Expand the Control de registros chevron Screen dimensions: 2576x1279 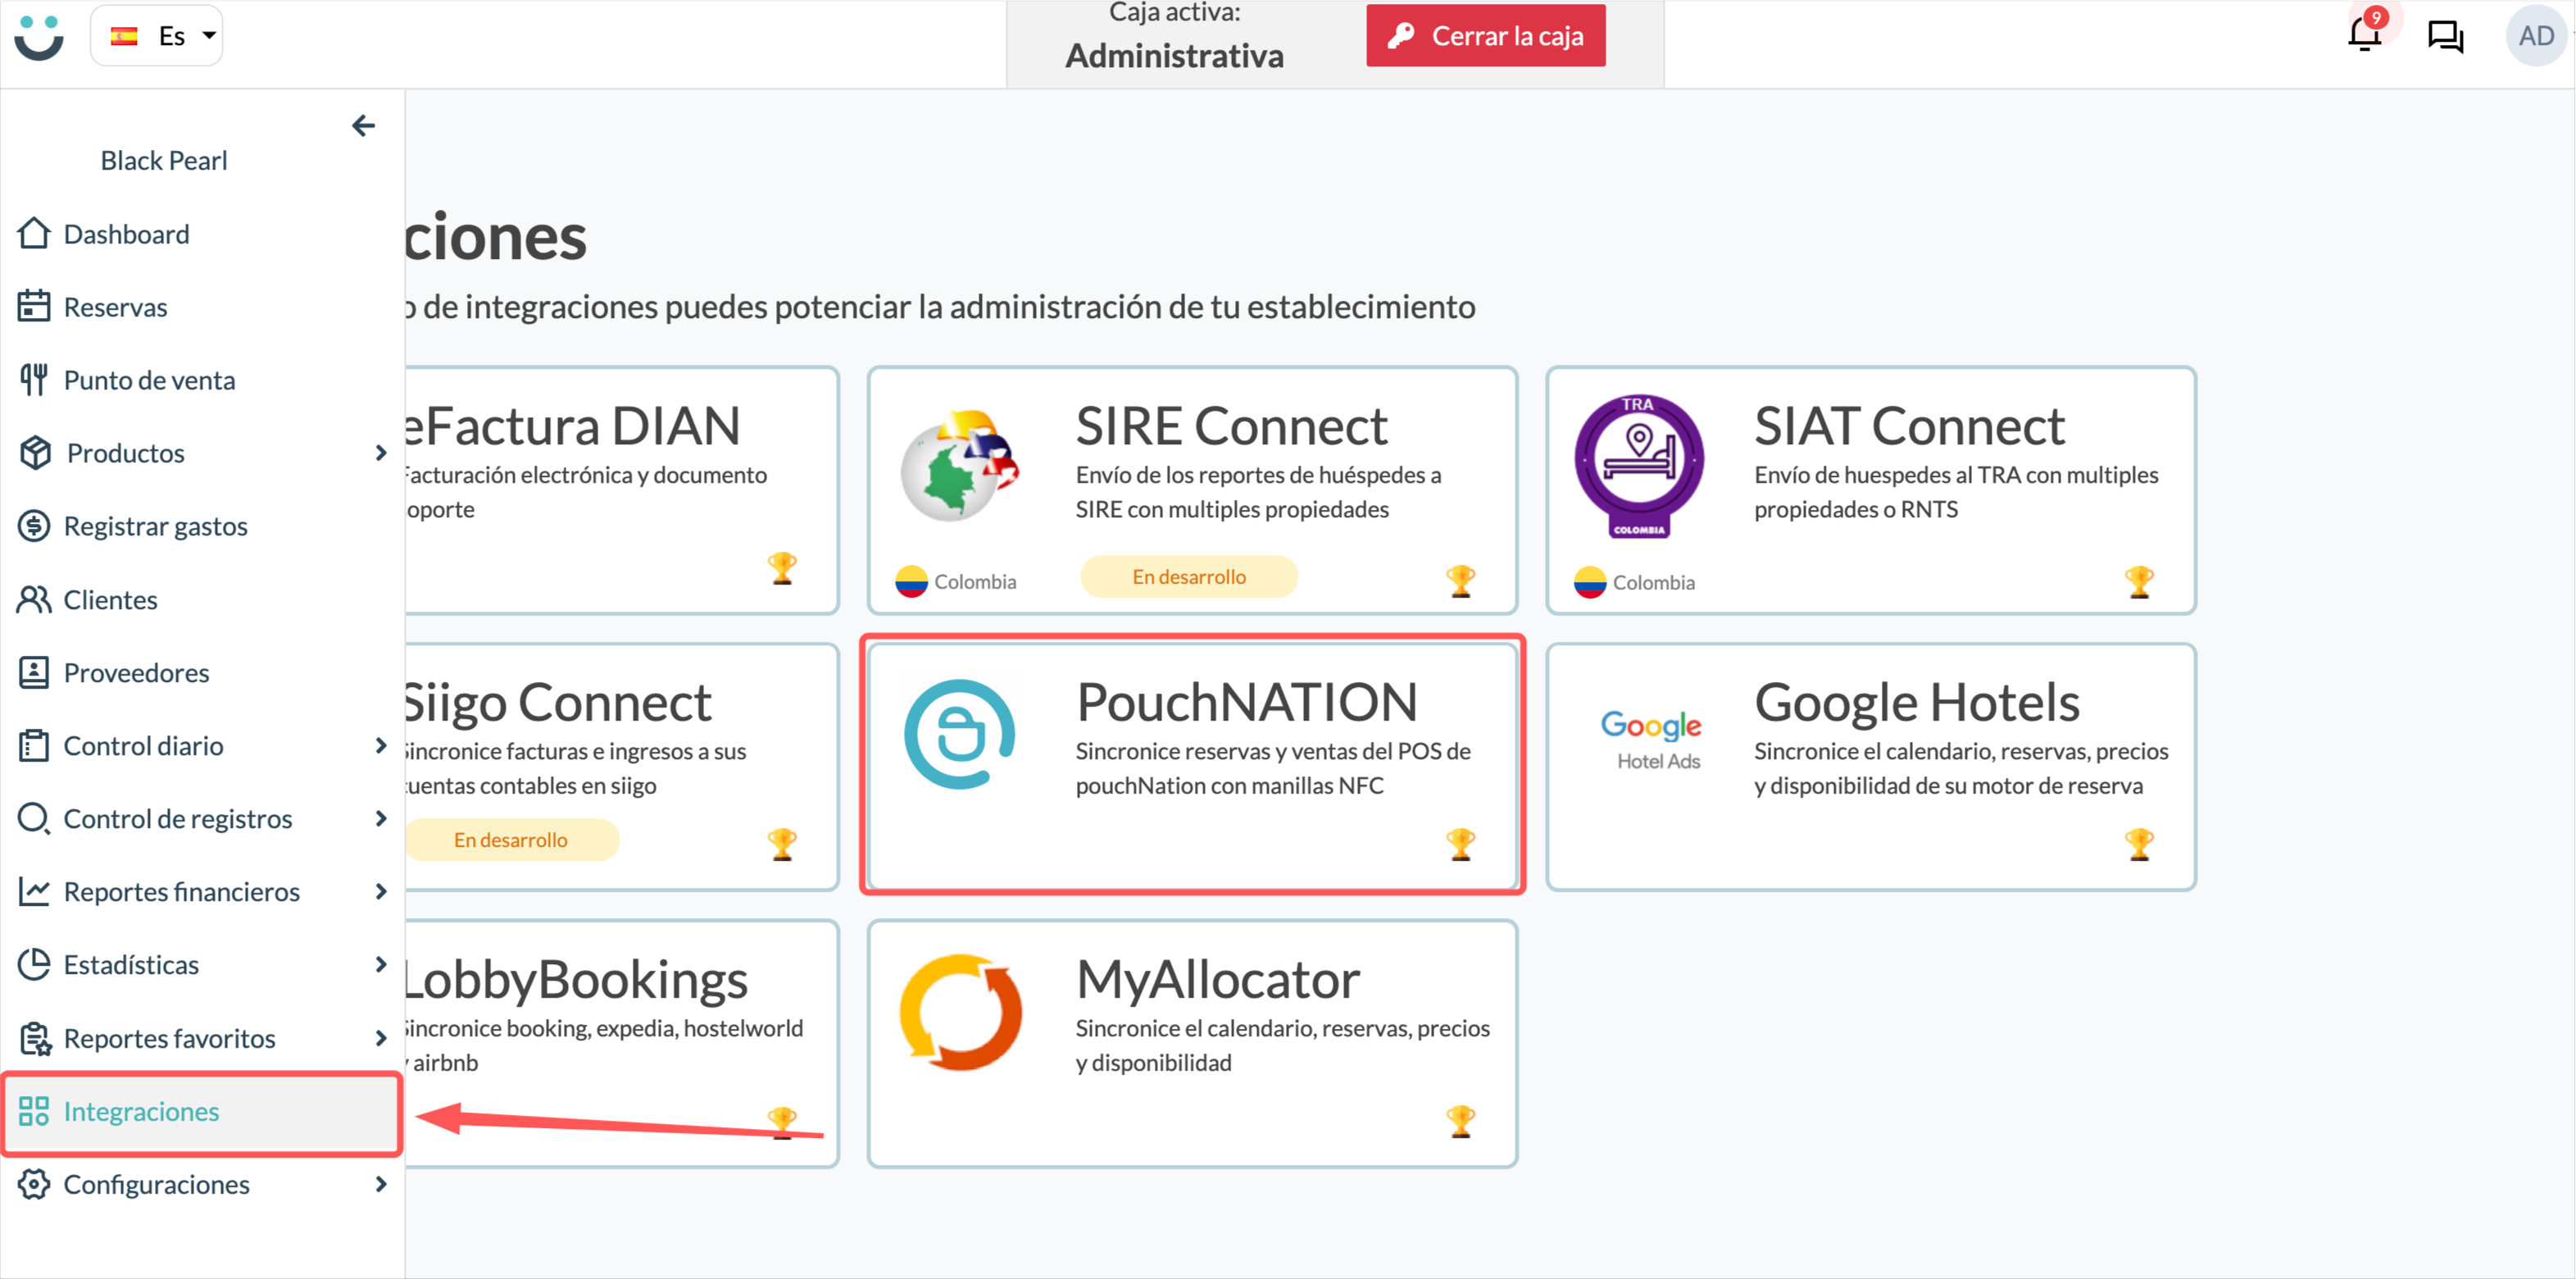point(380,818)
